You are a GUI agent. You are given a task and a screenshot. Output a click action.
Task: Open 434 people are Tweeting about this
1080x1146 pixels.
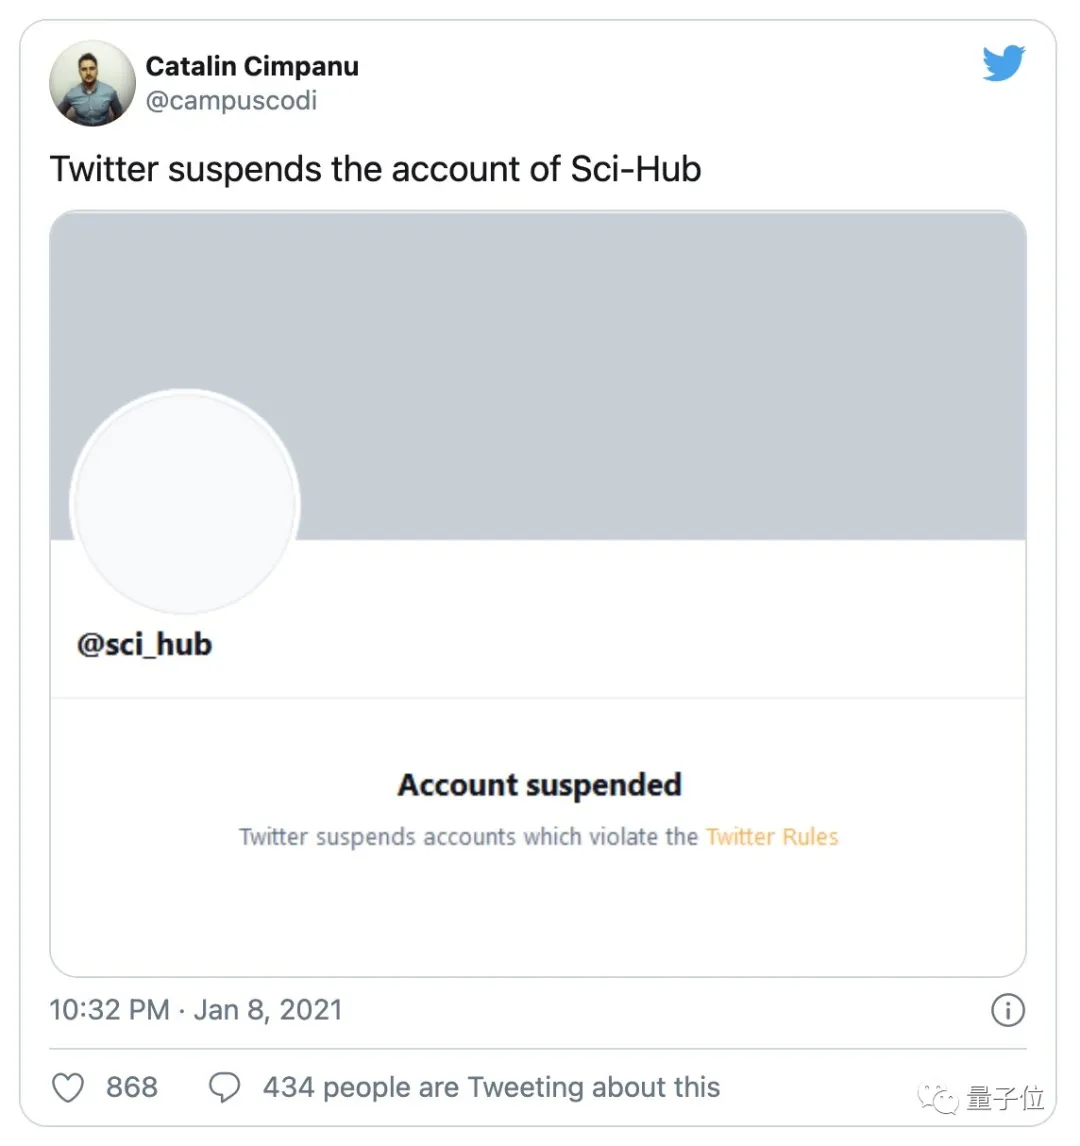tap(491, 1087)
